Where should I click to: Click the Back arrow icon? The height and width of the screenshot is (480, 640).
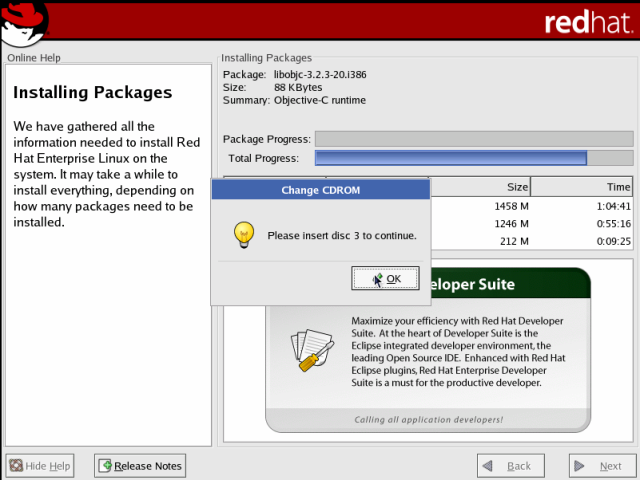[x=487, y=466]
